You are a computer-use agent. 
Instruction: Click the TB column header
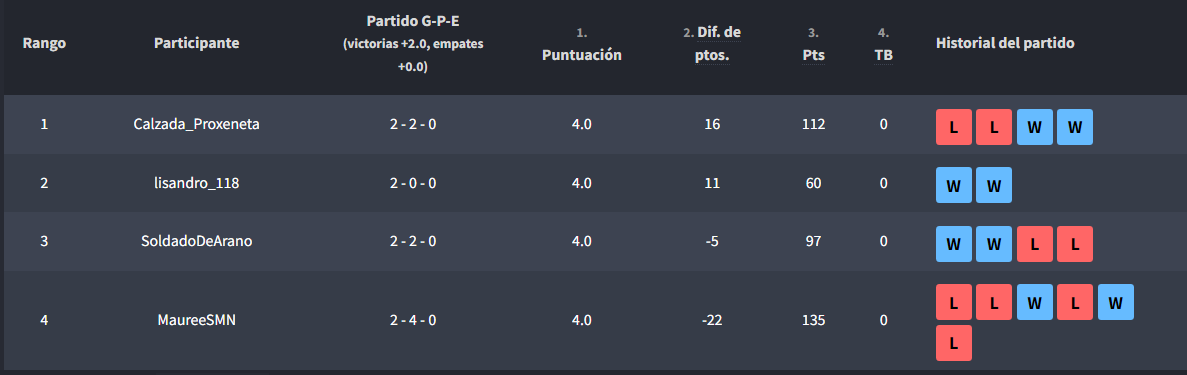click(x=883, y=55)
